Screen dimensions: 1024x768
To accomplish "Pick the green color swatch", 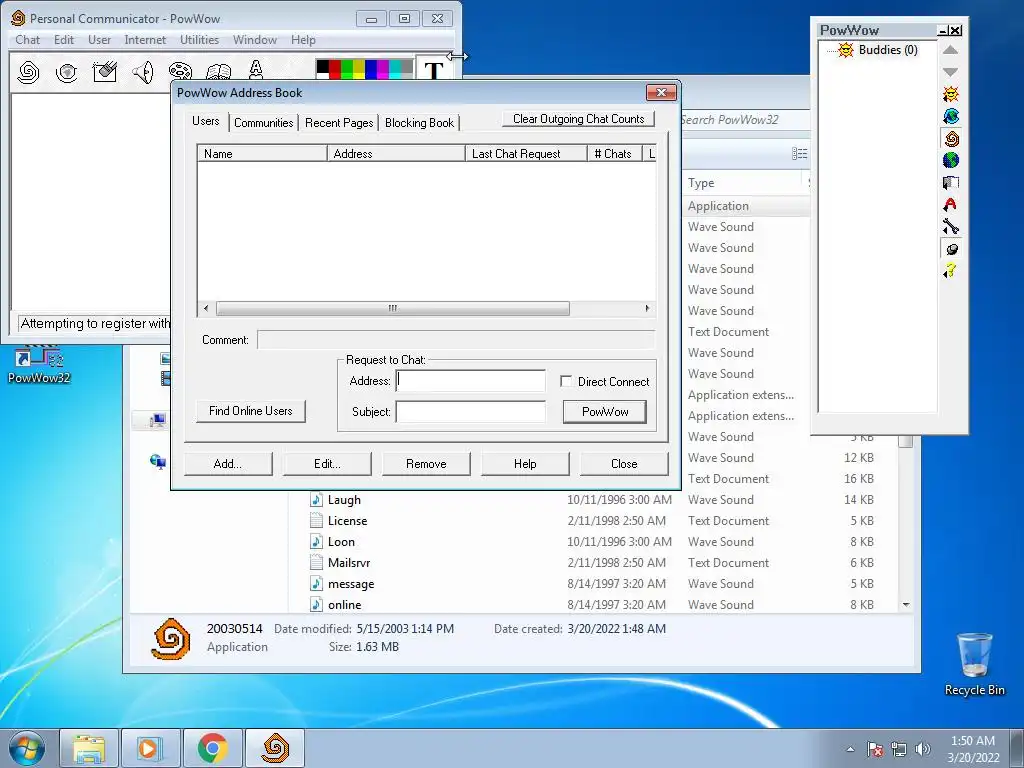I will pyautogui.click(x=347, y=69).
